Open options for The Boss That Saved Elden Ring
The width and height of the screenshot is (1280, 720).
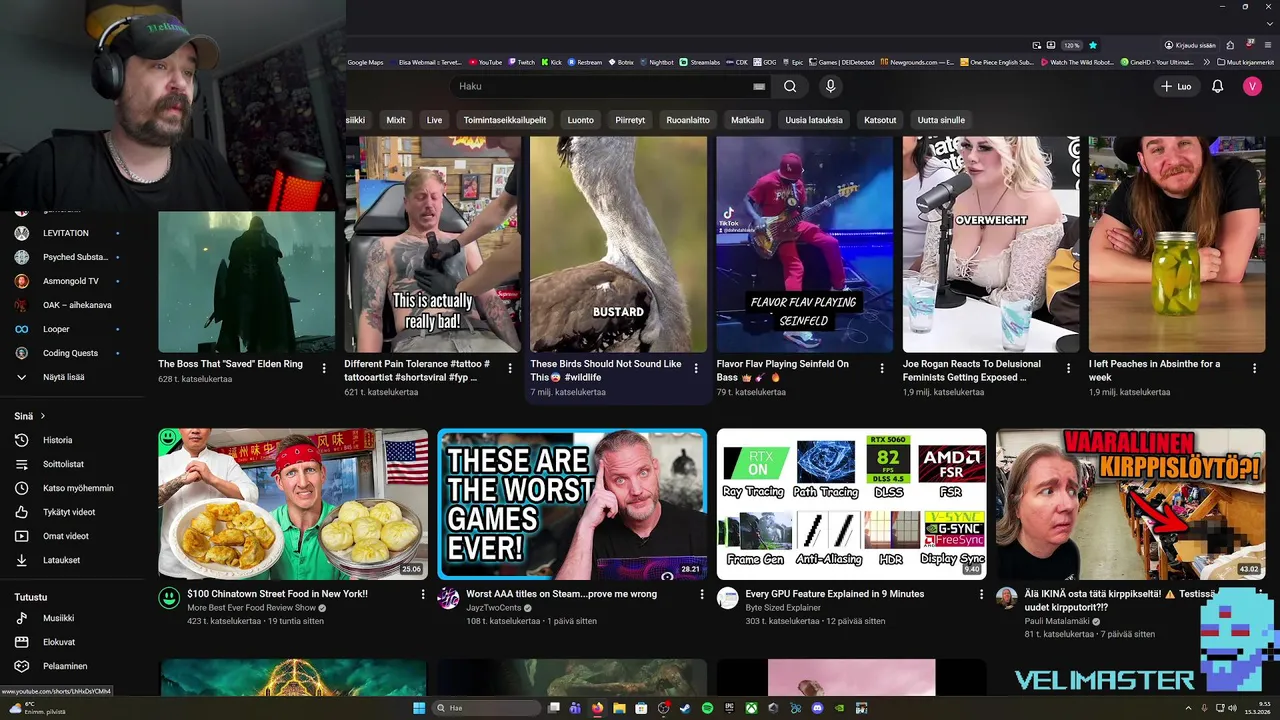324,368
